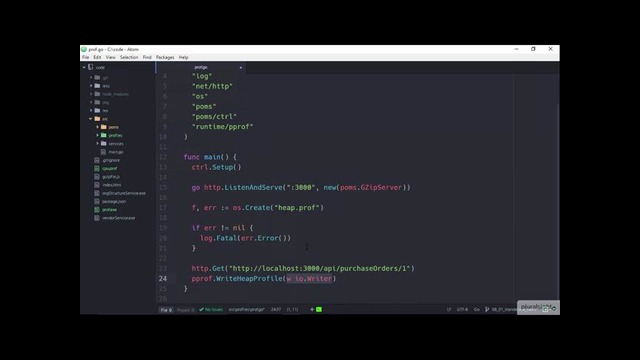
Task: Click the Project linter scope in status bar
Action: [185, 310]
